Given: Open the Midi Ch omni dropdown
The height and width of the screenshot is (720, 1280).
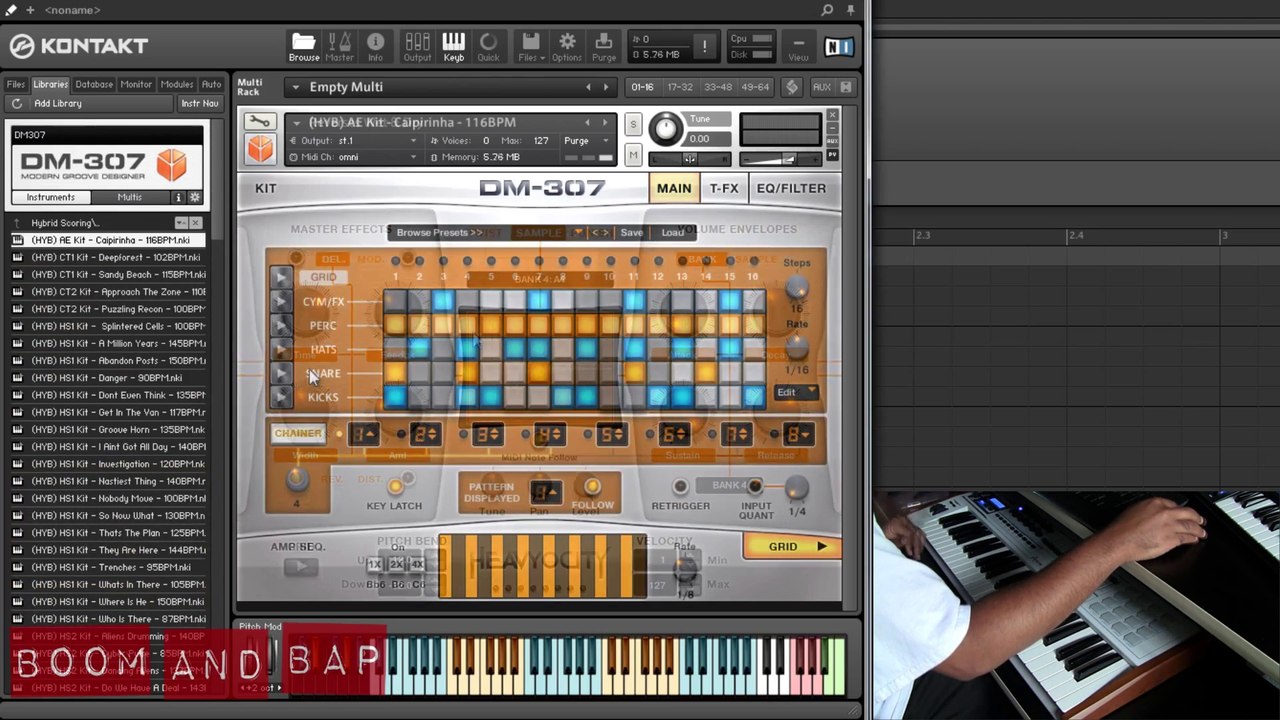Looking at the screenshot, I should tap(414, 157).
